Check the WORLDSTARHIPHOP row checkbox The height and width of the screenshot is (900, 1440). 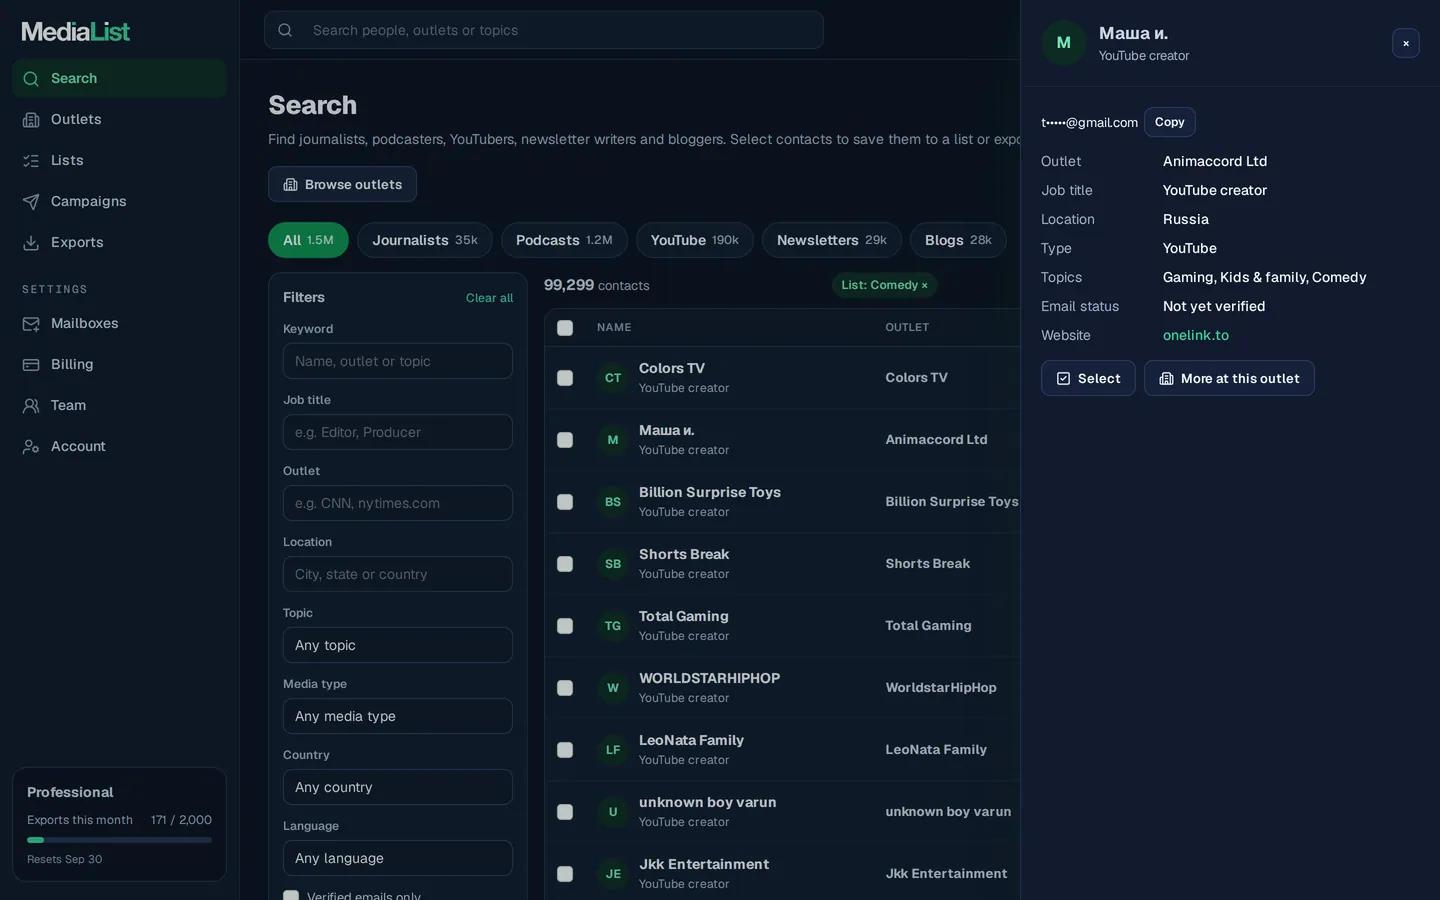pyautogui.click(x=565, y=688)
